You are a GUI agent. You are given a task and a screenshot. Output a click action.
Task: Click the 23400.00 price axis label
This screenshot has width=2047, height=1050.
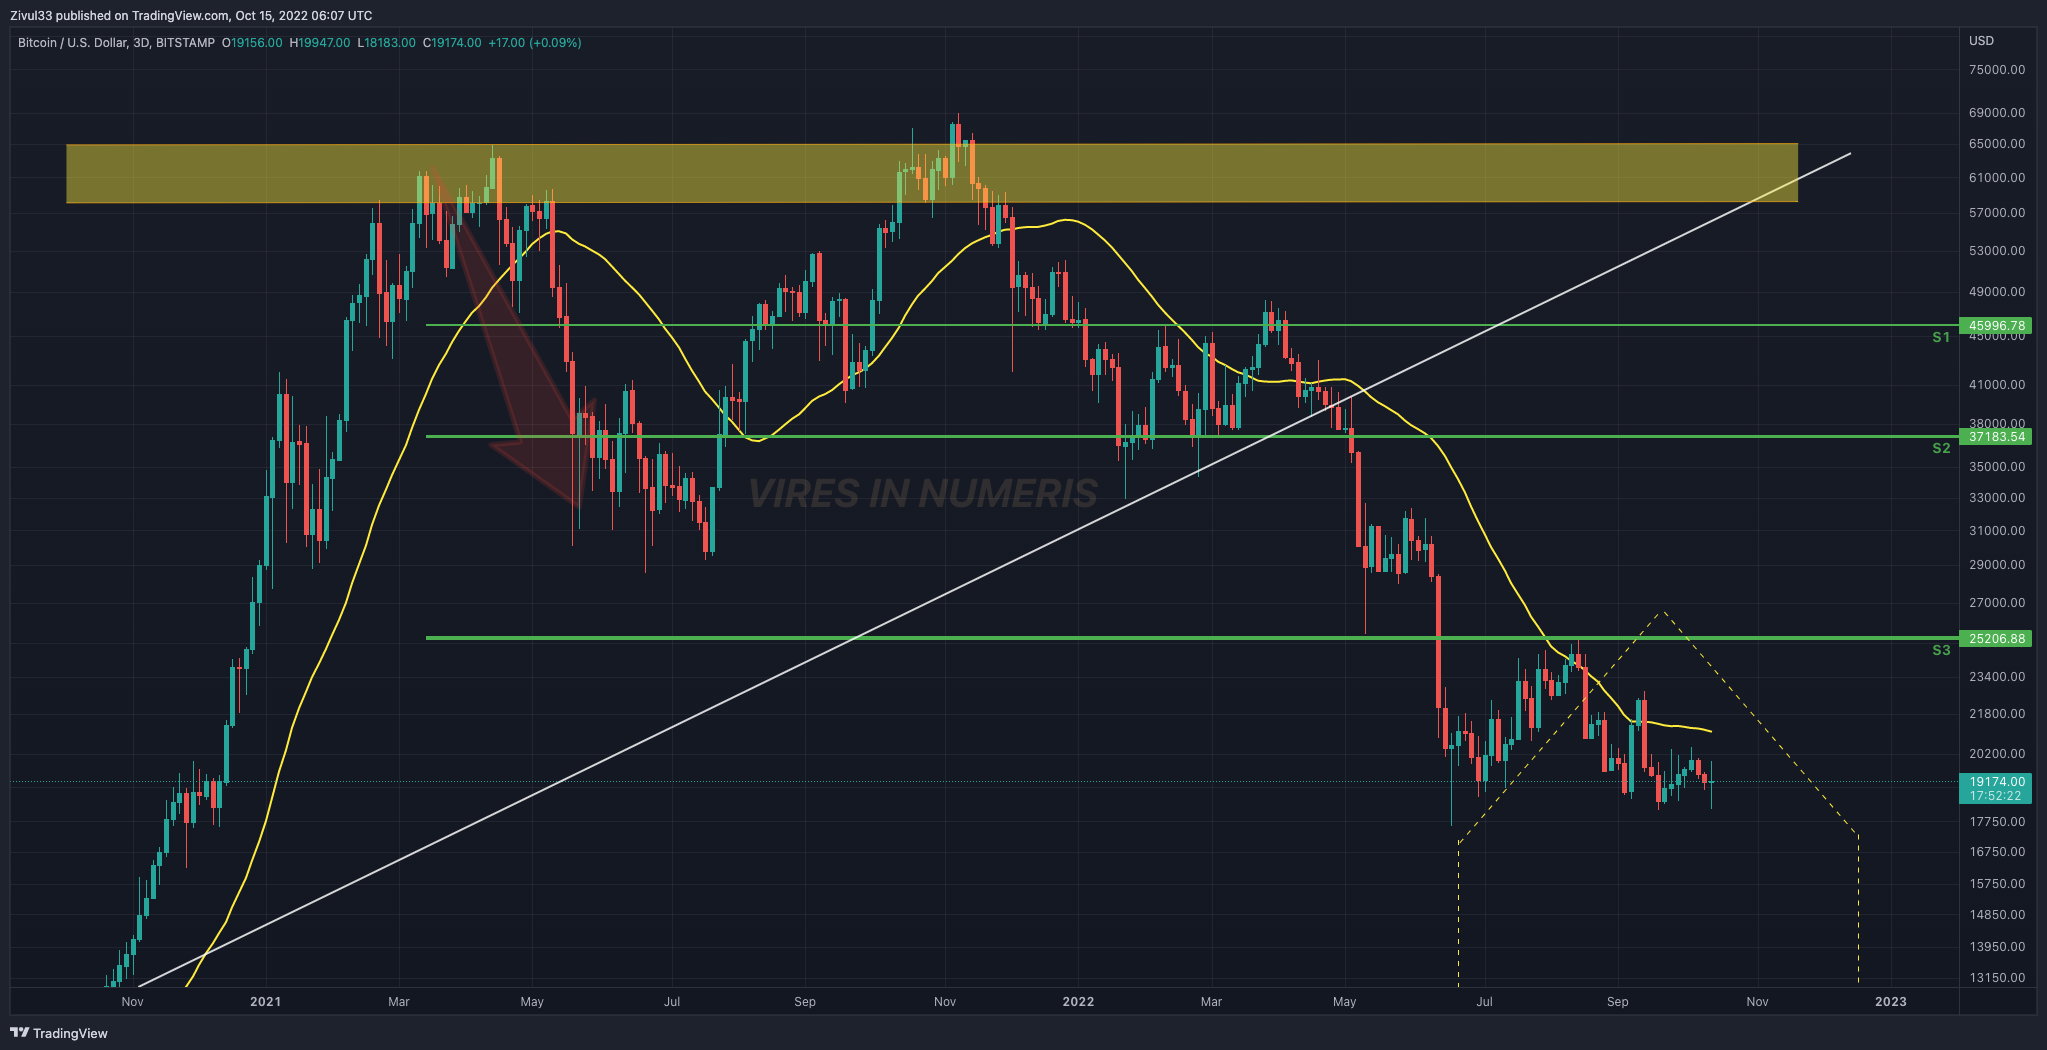click(1997, 677)
